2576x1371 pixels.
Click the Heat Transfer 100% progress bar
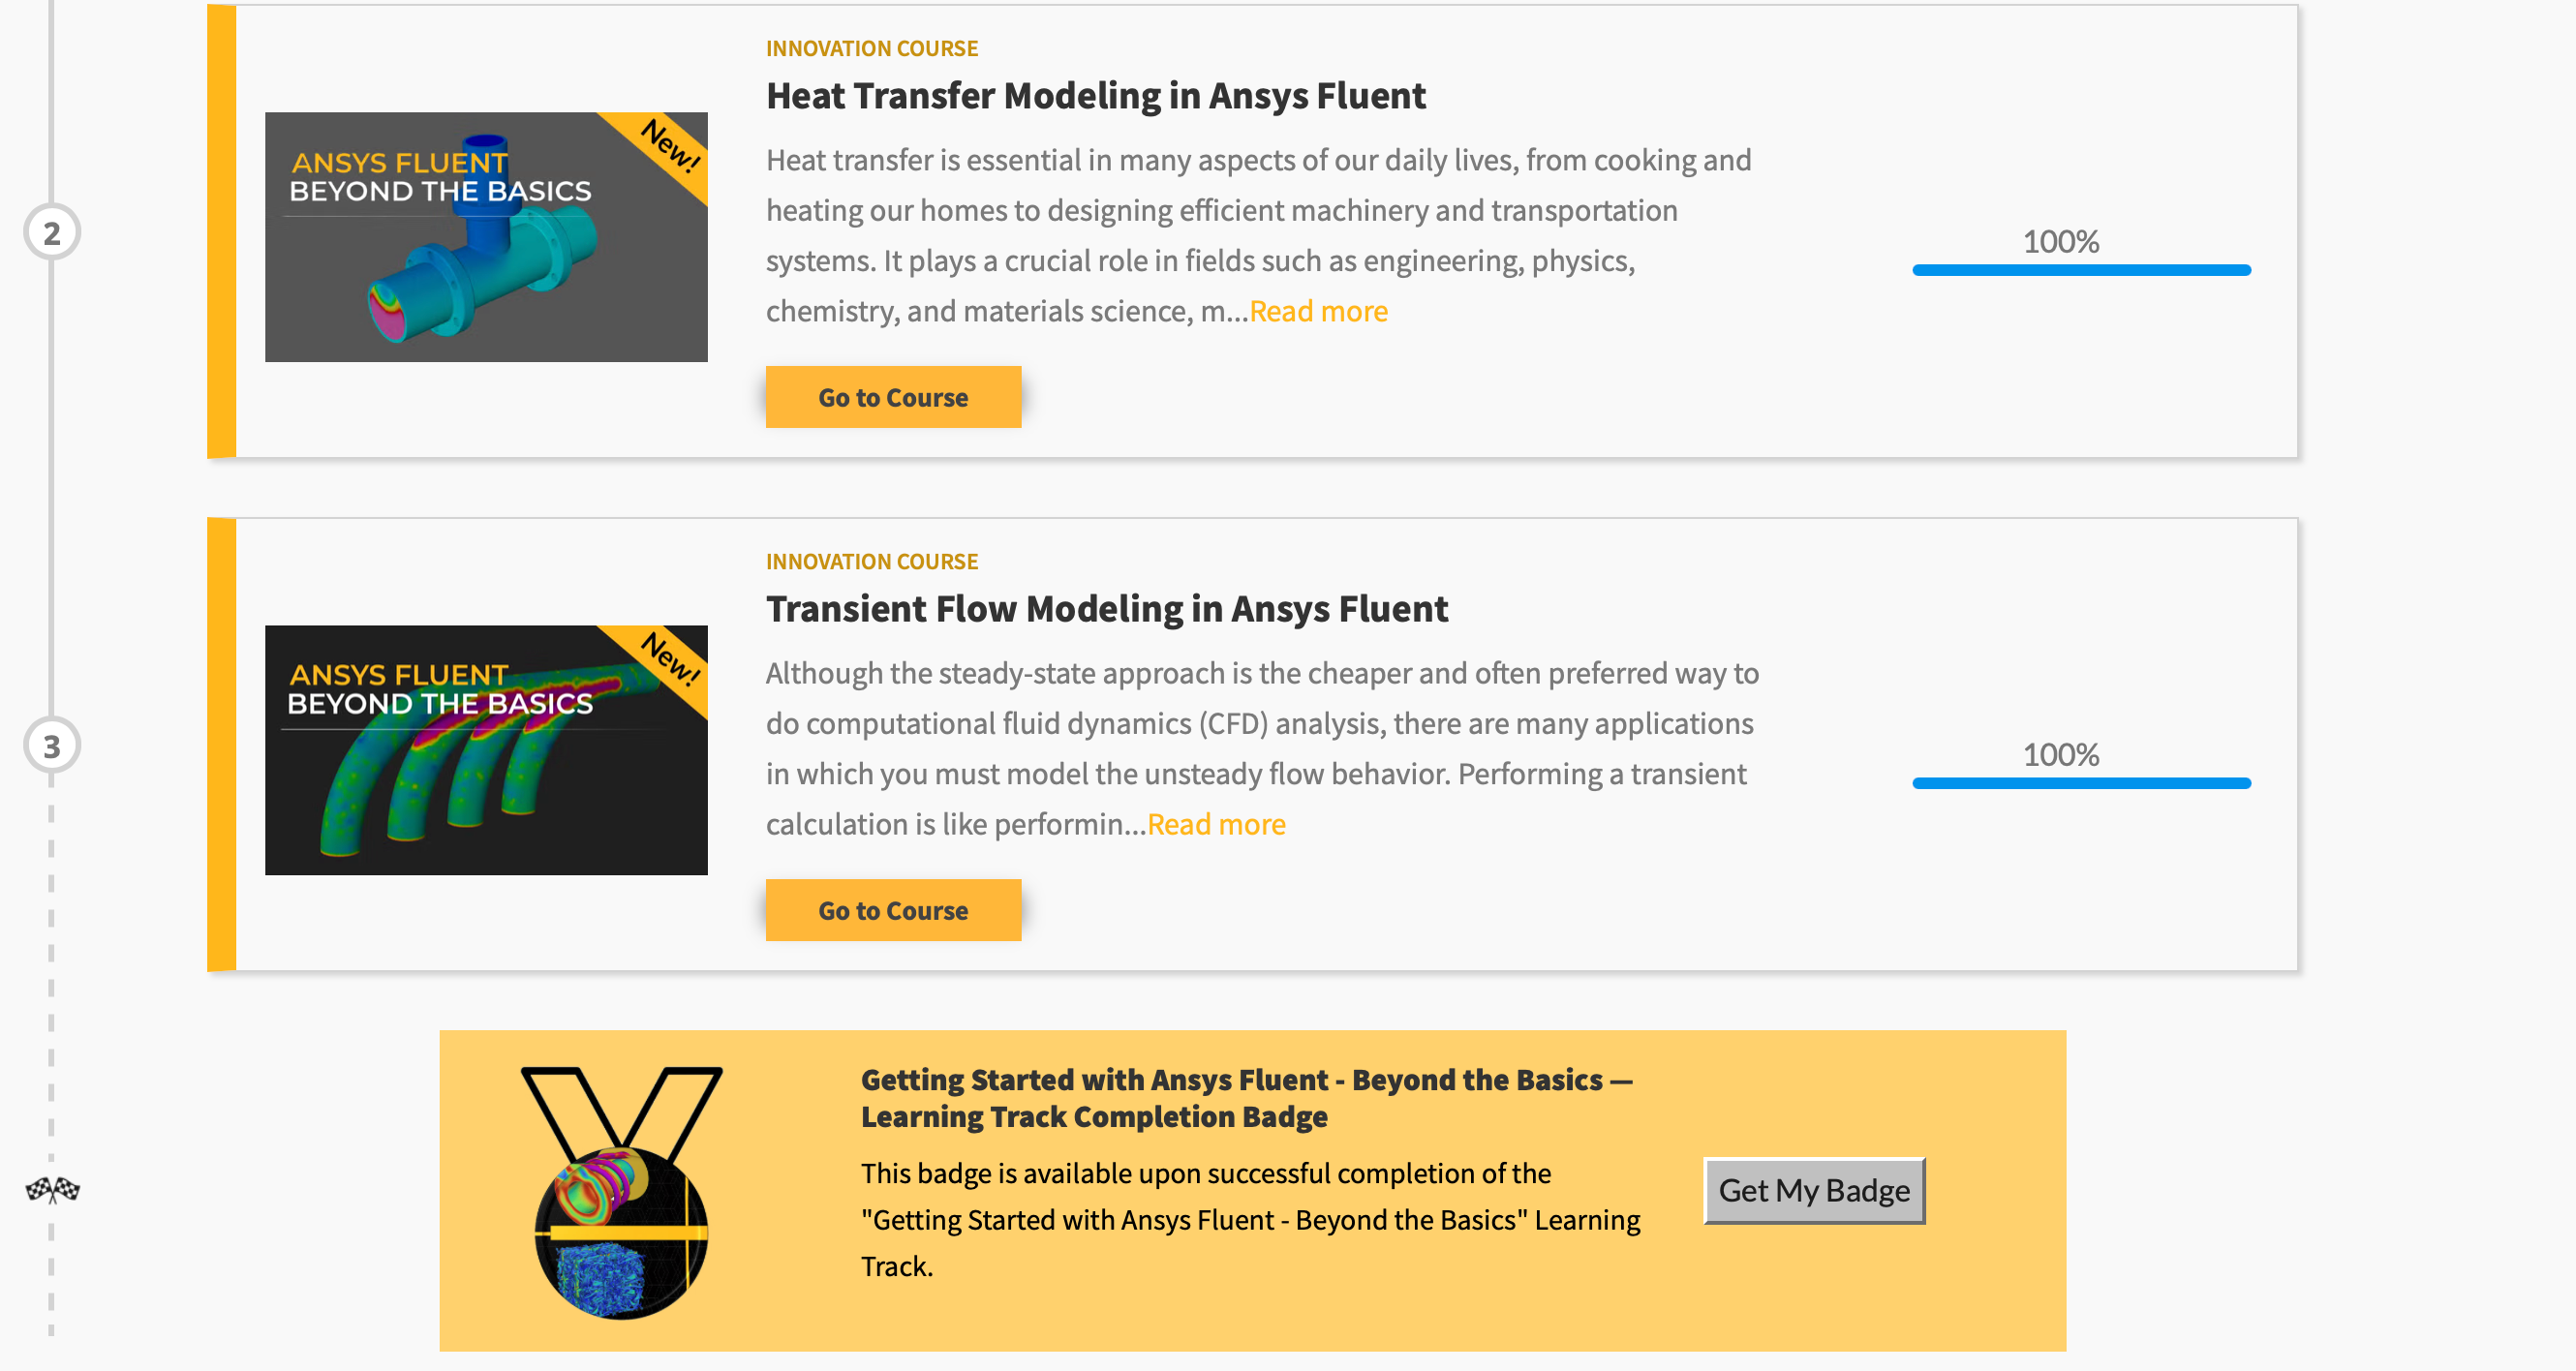(2081, 270)
